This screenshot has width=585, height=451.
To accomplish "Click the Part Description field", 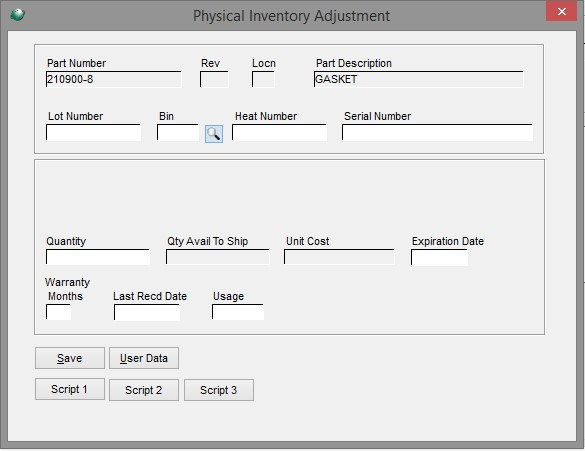I will coord(419,79).
